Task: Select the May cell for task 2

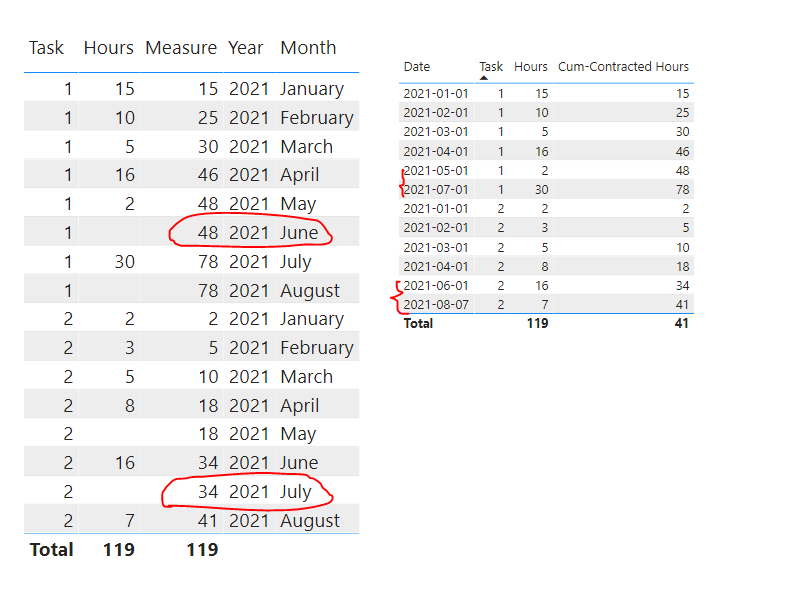Action: pyautogui.click(x=298, y=434)
